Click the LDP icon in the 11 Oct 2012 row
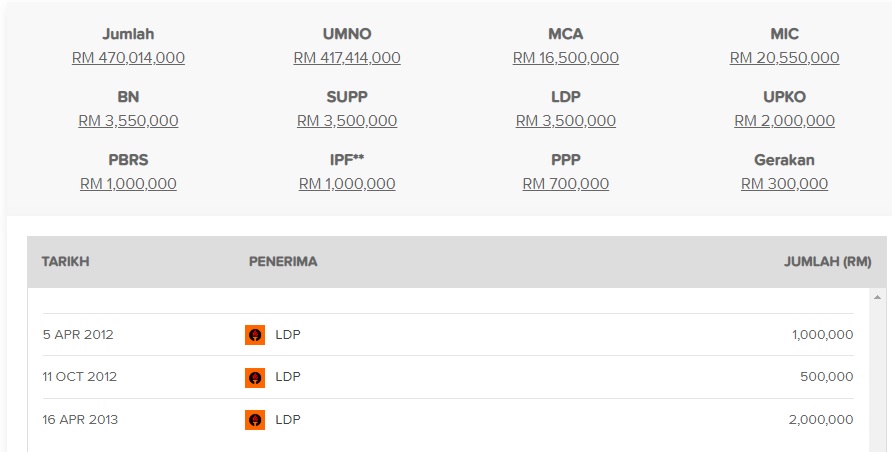The height and width of the screenshot is (452, 892). click(x=255, y=378)
